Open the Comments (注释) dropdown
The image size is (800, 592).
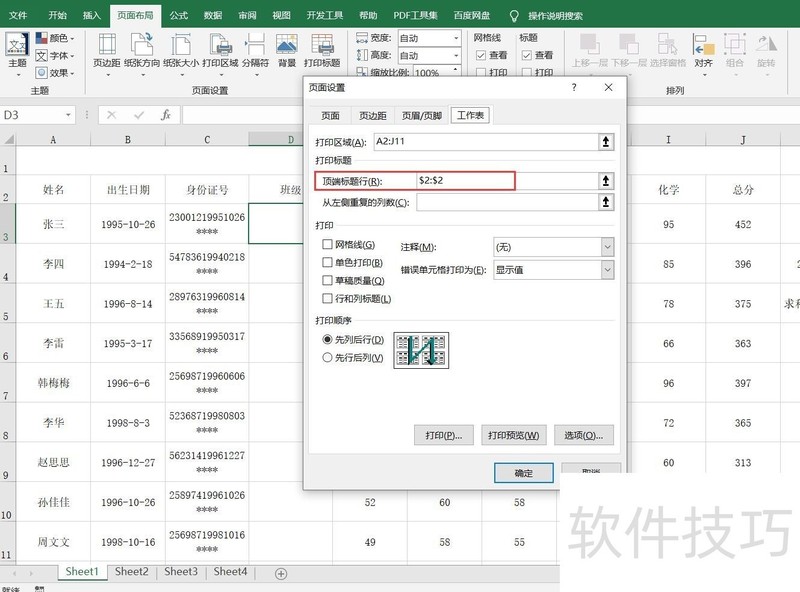coord(607,247)
